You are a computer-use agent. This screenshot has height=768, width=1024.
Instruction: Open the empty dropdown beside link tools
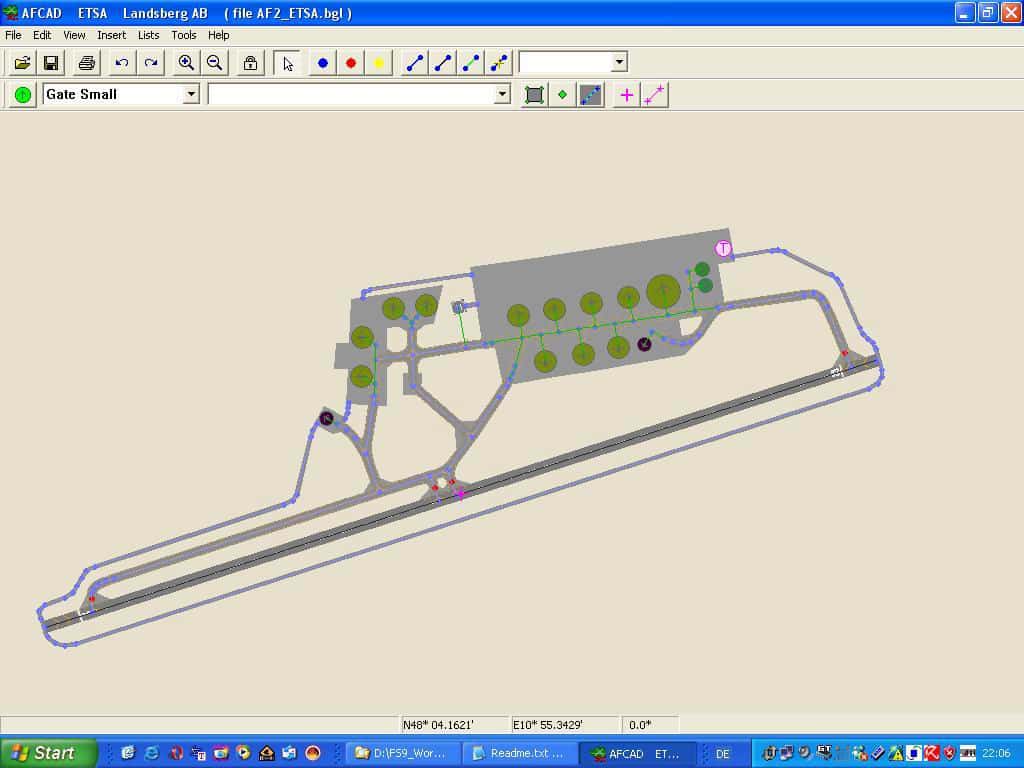(619, 62)
